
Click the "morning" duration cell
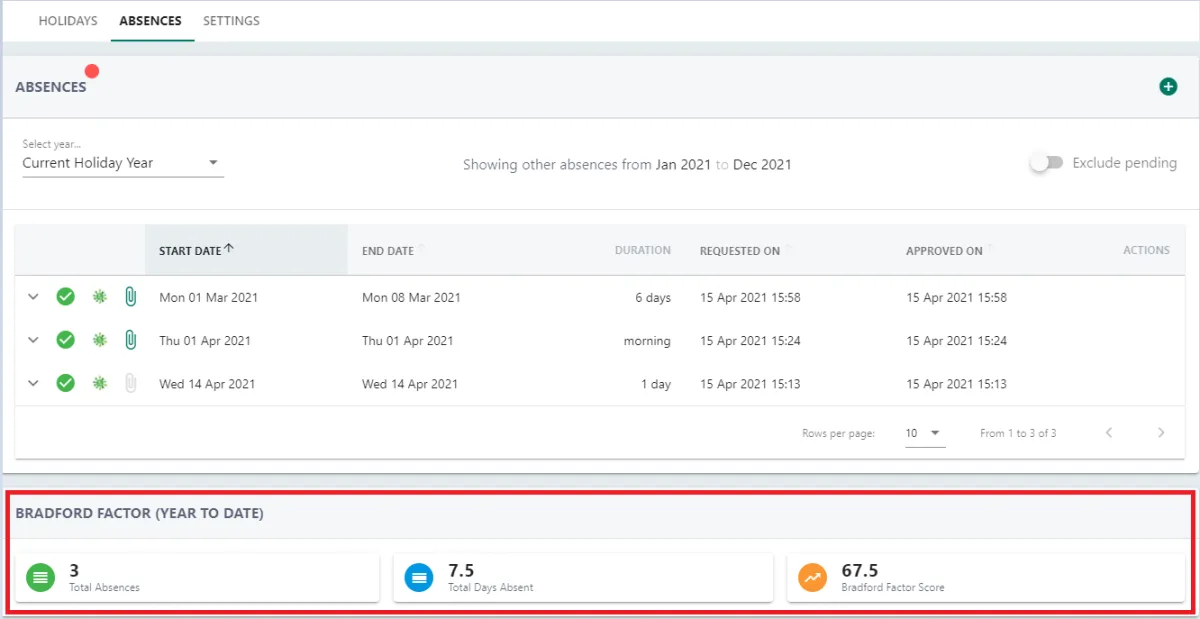click(x=647, y=341)
